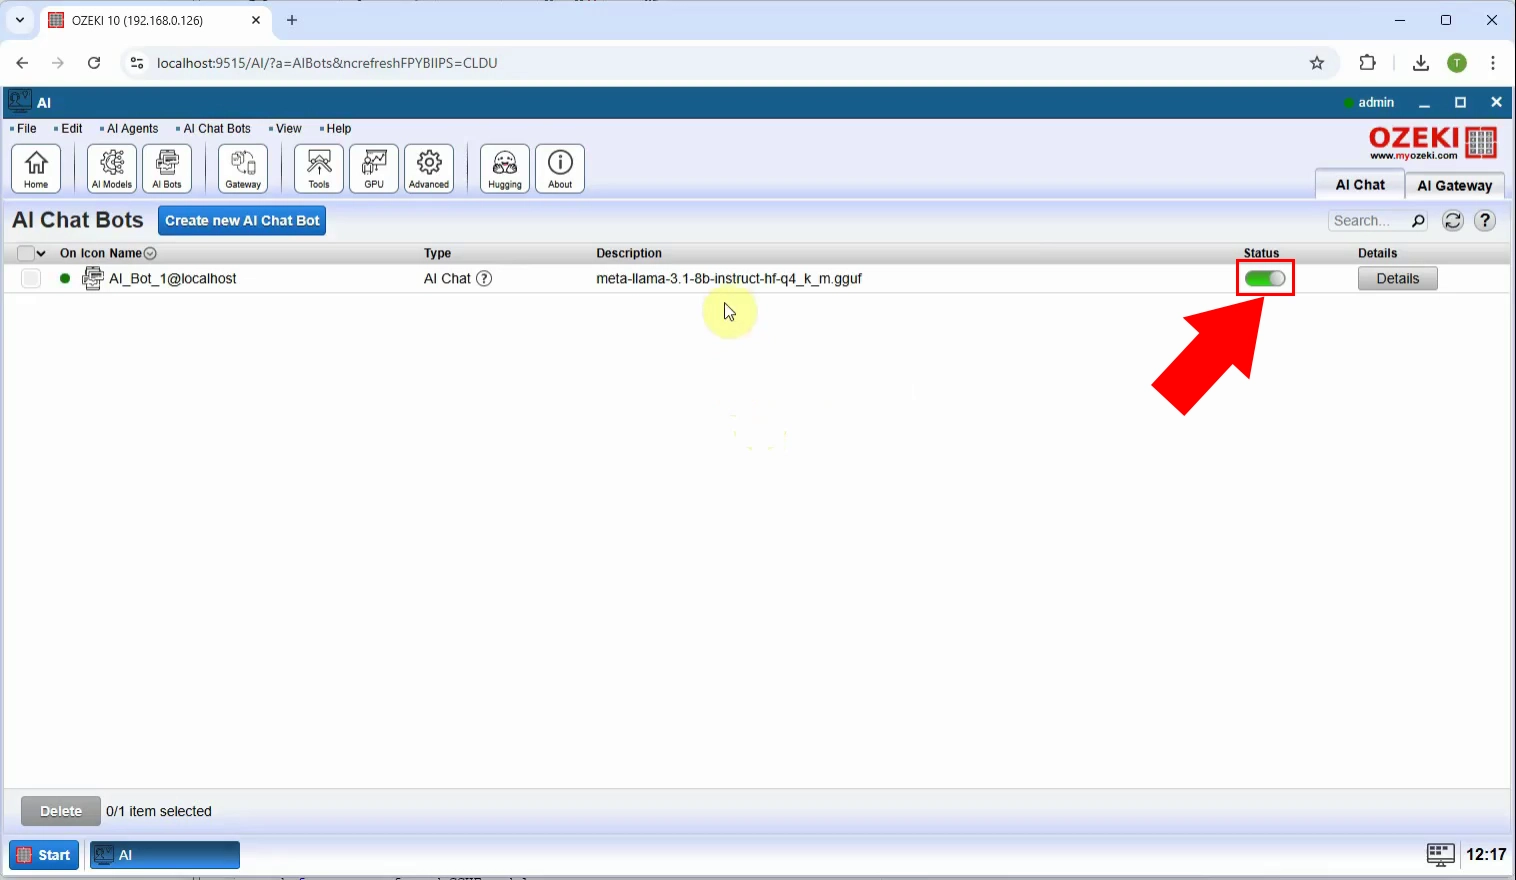Viewport: 1516px width, 880px height.
Task: Click the Type column header
Action: [437, 253]
